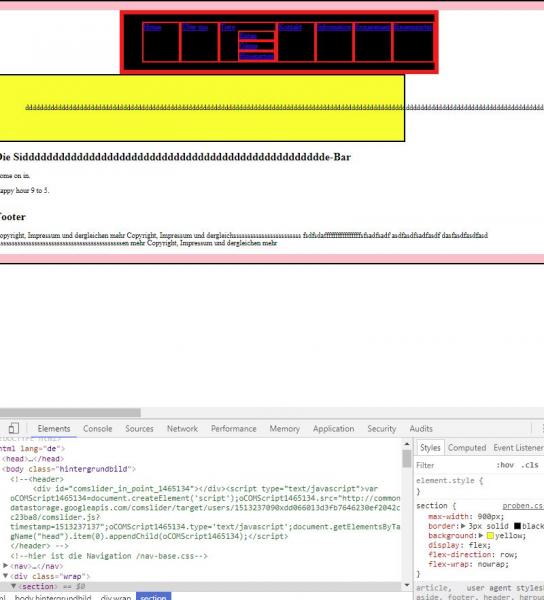Select the body class hintergrundbild row
The width and height of the screenshot is (544, 600).
click(69, 469)
